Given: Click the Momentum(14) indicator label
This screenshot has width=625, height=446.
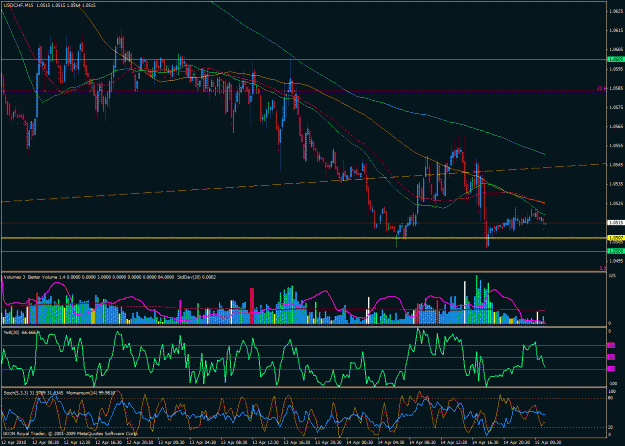Looking at the screenshot, I should [90, 393].
